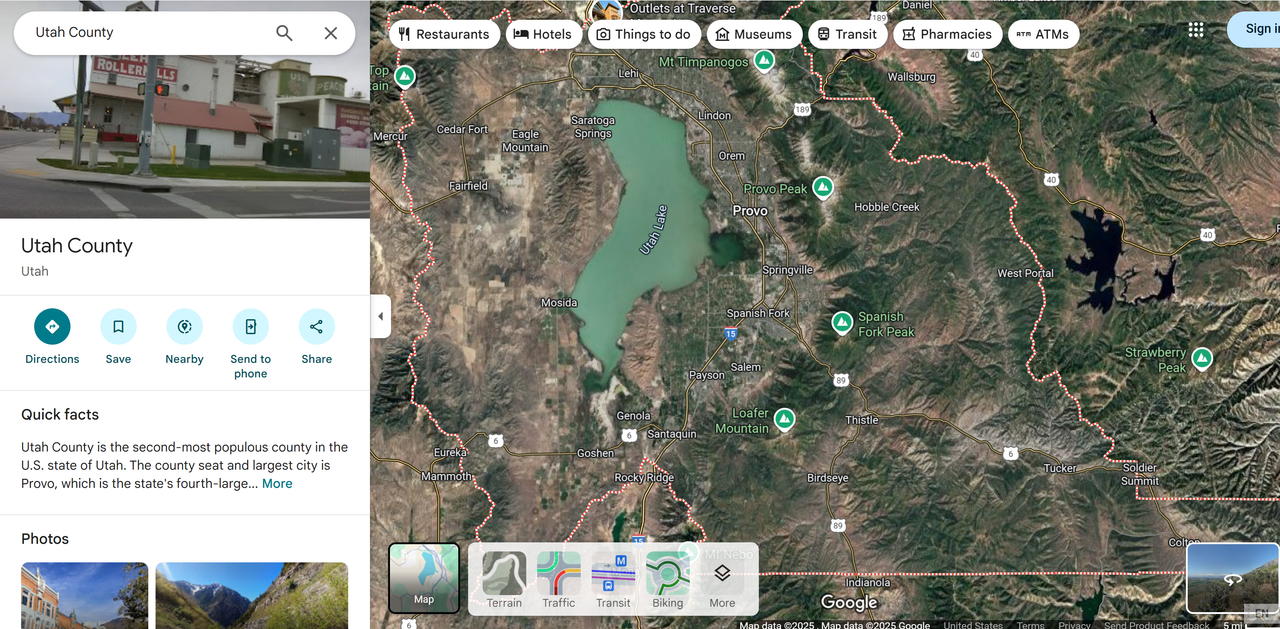1280x629 pixels.
Task: Select the Transit category chip
Action: tap(847, 34)
